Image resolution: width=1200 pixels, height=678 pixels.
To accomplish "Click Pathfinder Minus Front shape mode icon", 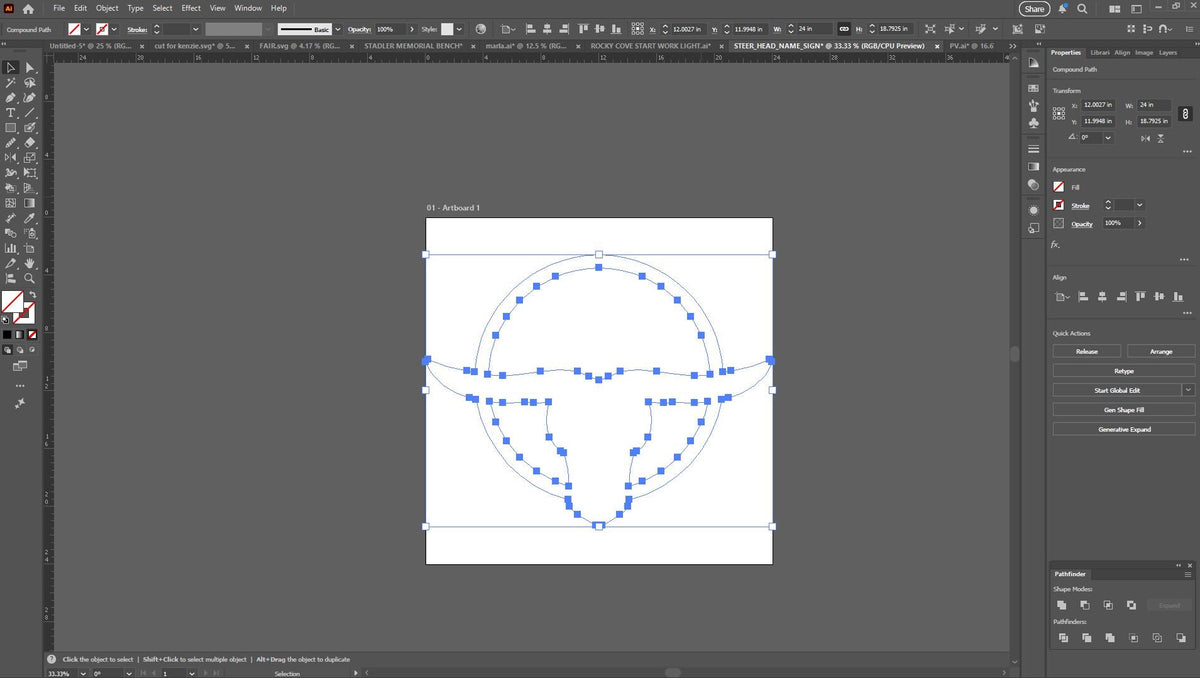I will (x=1085, y=605).
